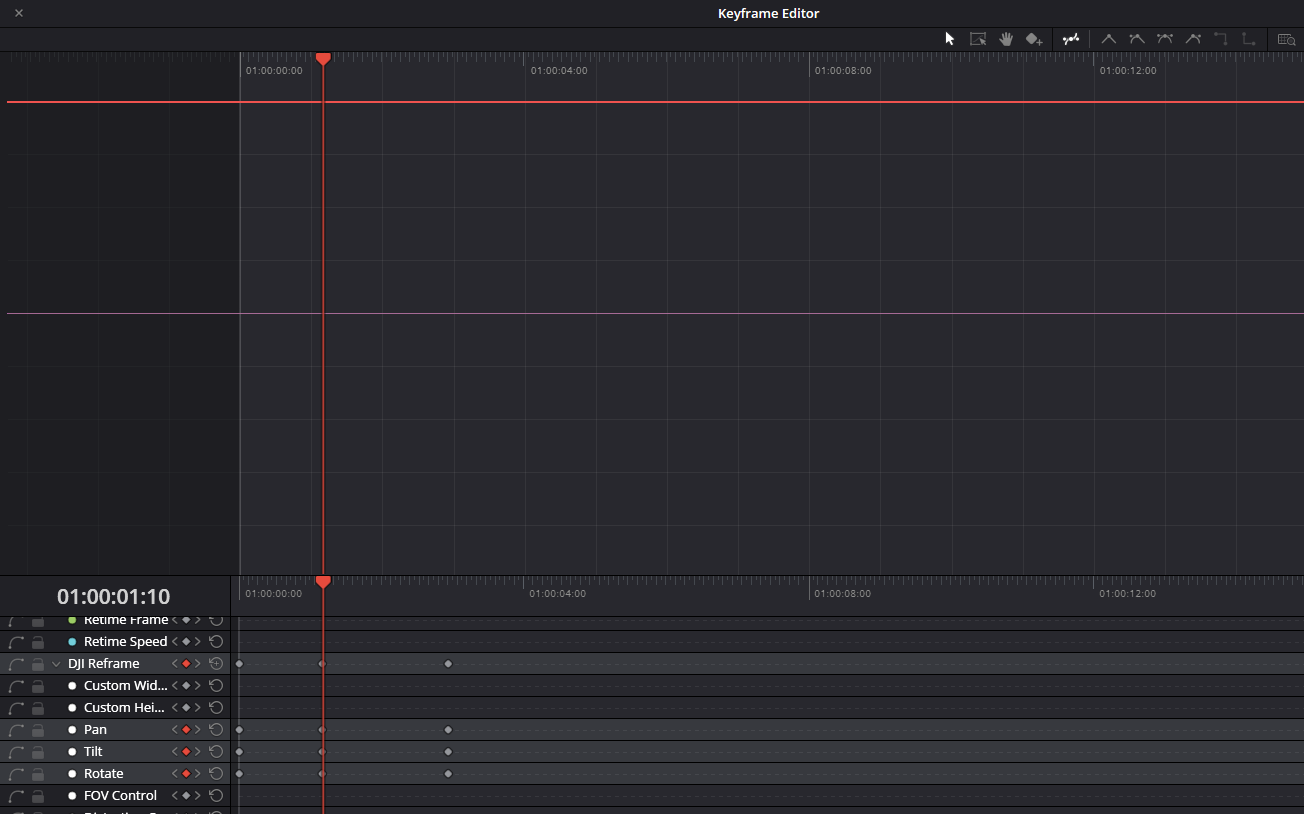Select the add keyframe tool

pos(1034,39)
